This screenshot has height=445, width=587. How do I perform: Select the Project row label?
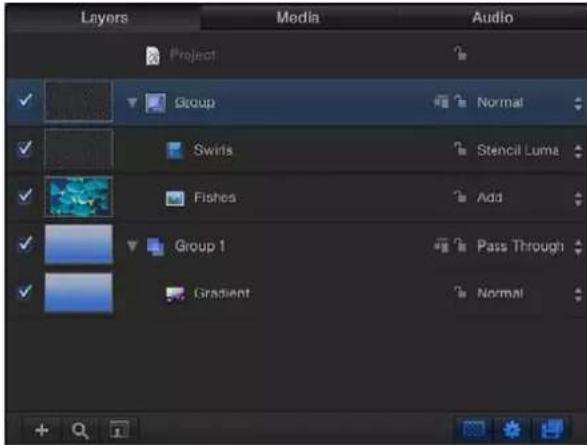click(x=192, y=55)
